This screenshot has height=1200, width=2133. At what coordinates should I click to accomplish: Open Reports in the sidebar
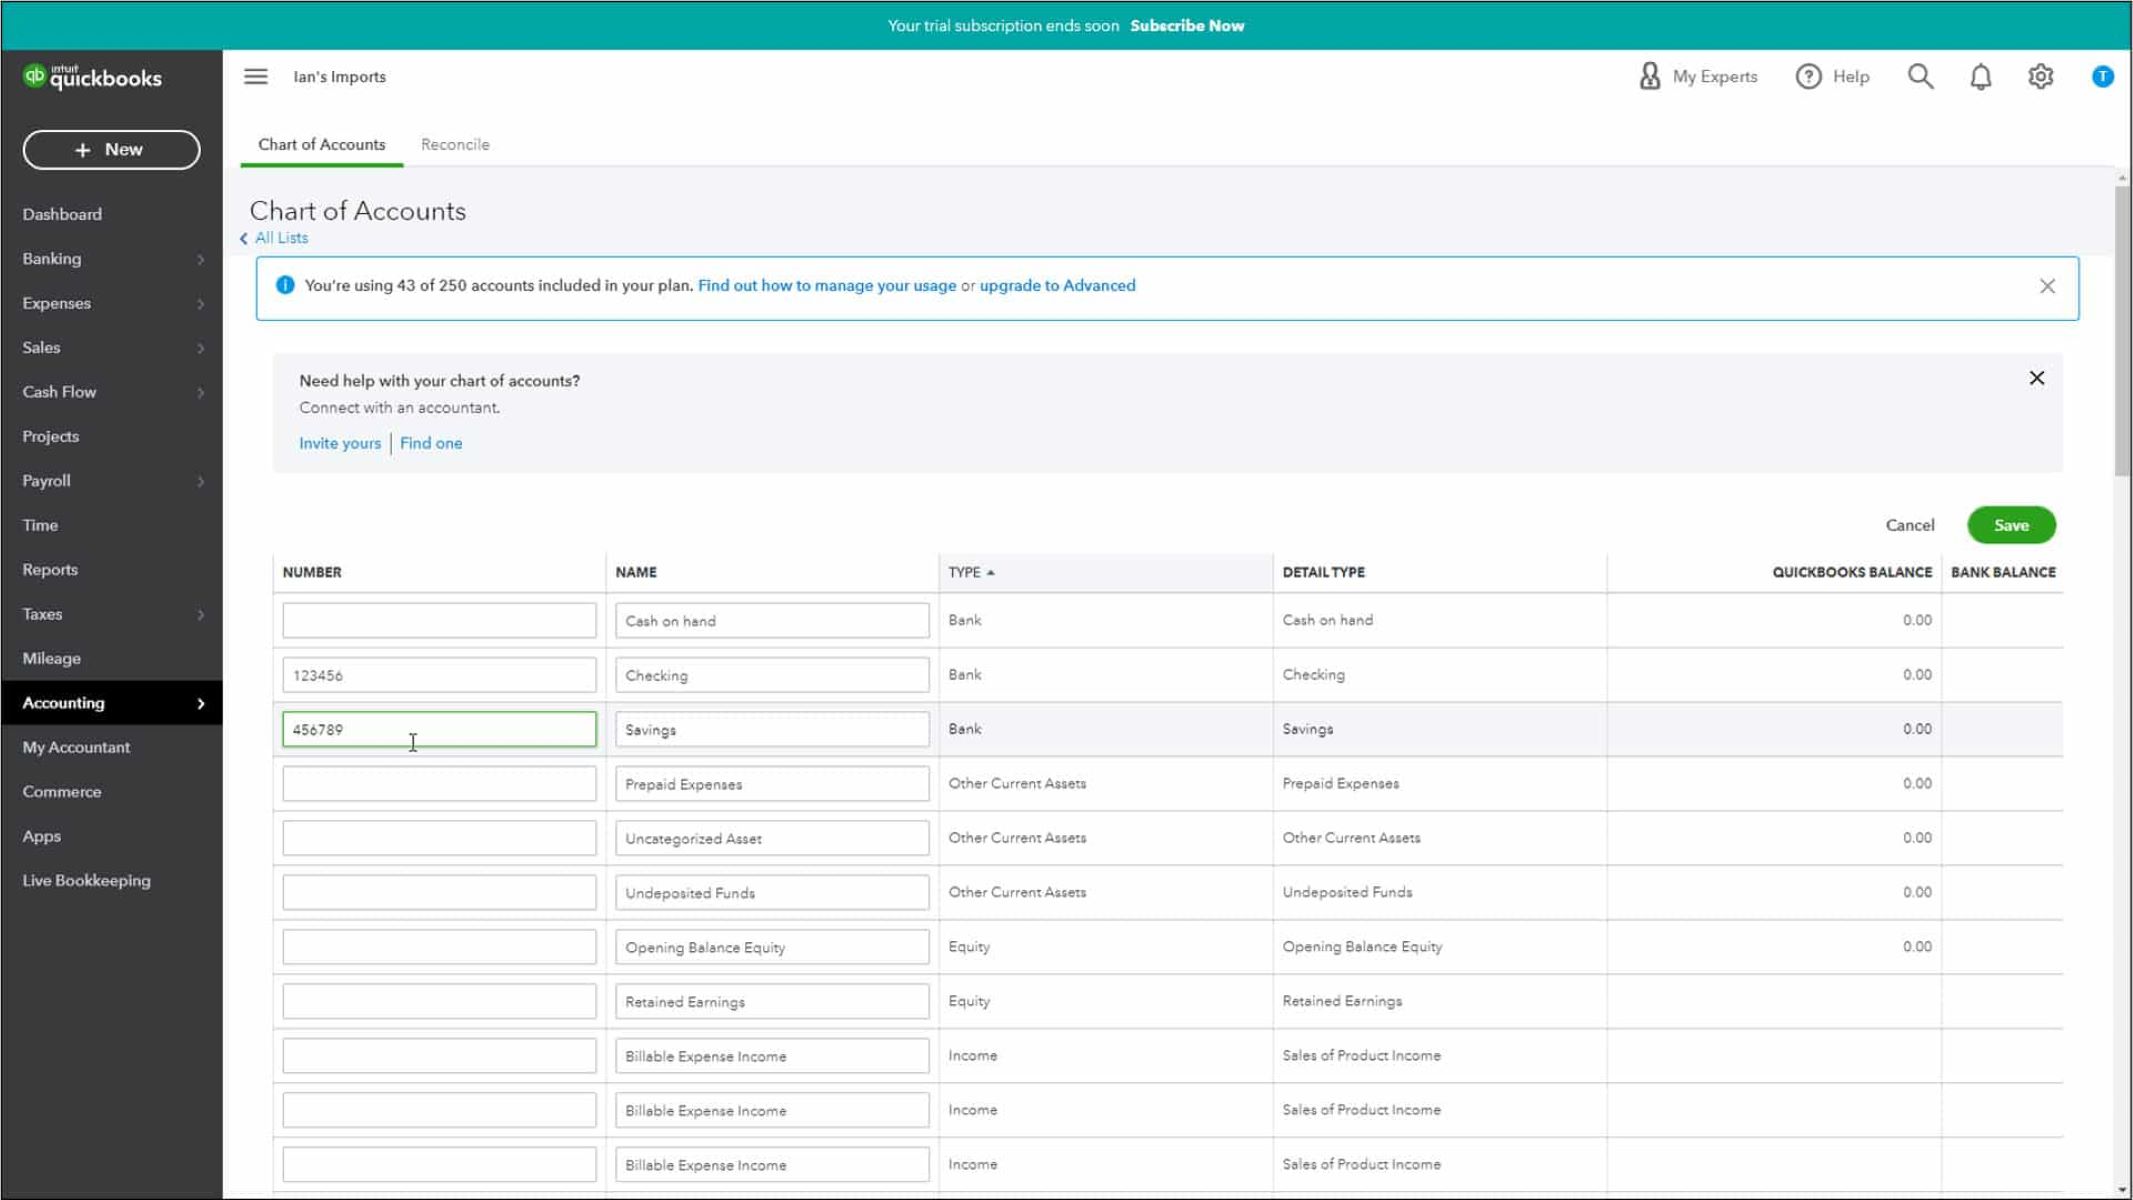(x=50, y=570)
